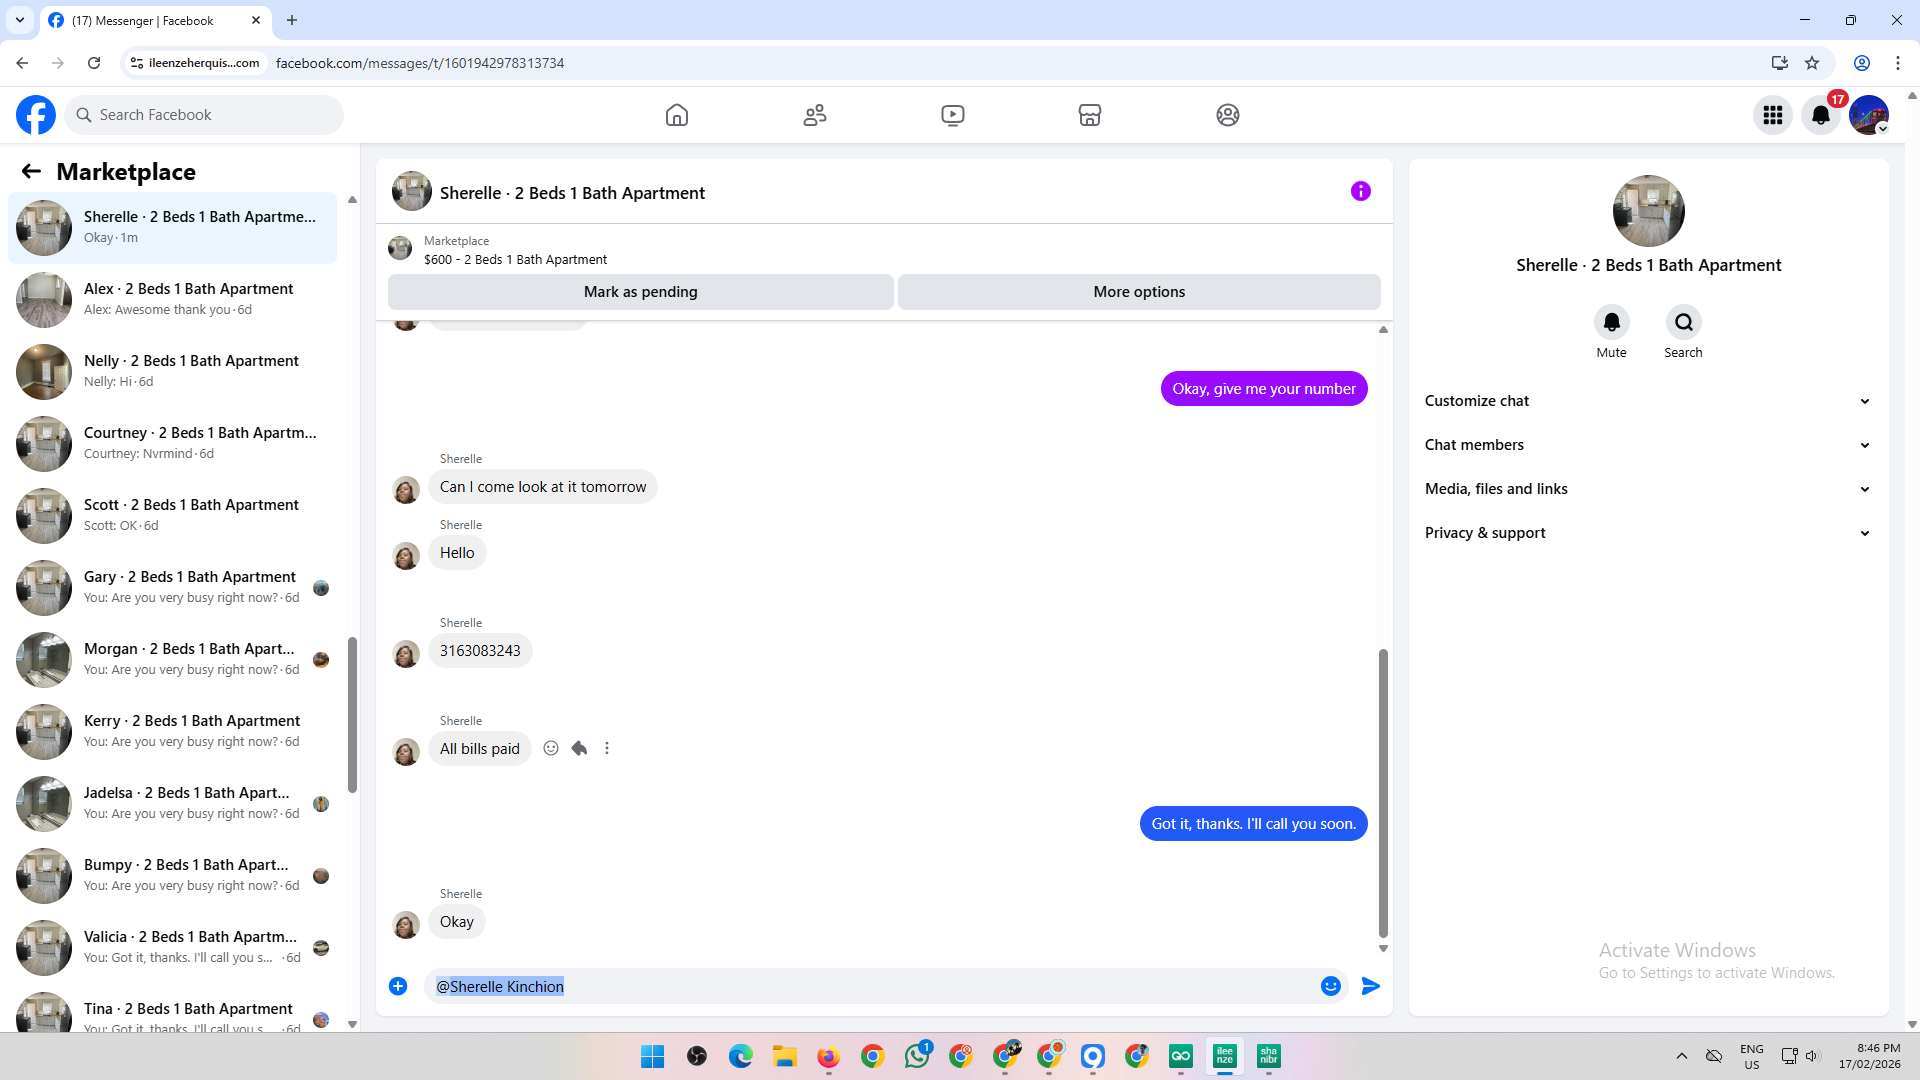1920x1080 pixels.
Task: Expand Privacy & support section
Action: [x=1647, y=533]
